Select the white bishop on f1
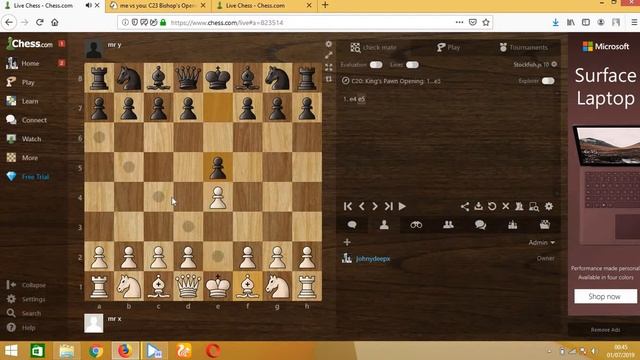The width and height of the screenshot is (640, 360). (x=247, y=287)
